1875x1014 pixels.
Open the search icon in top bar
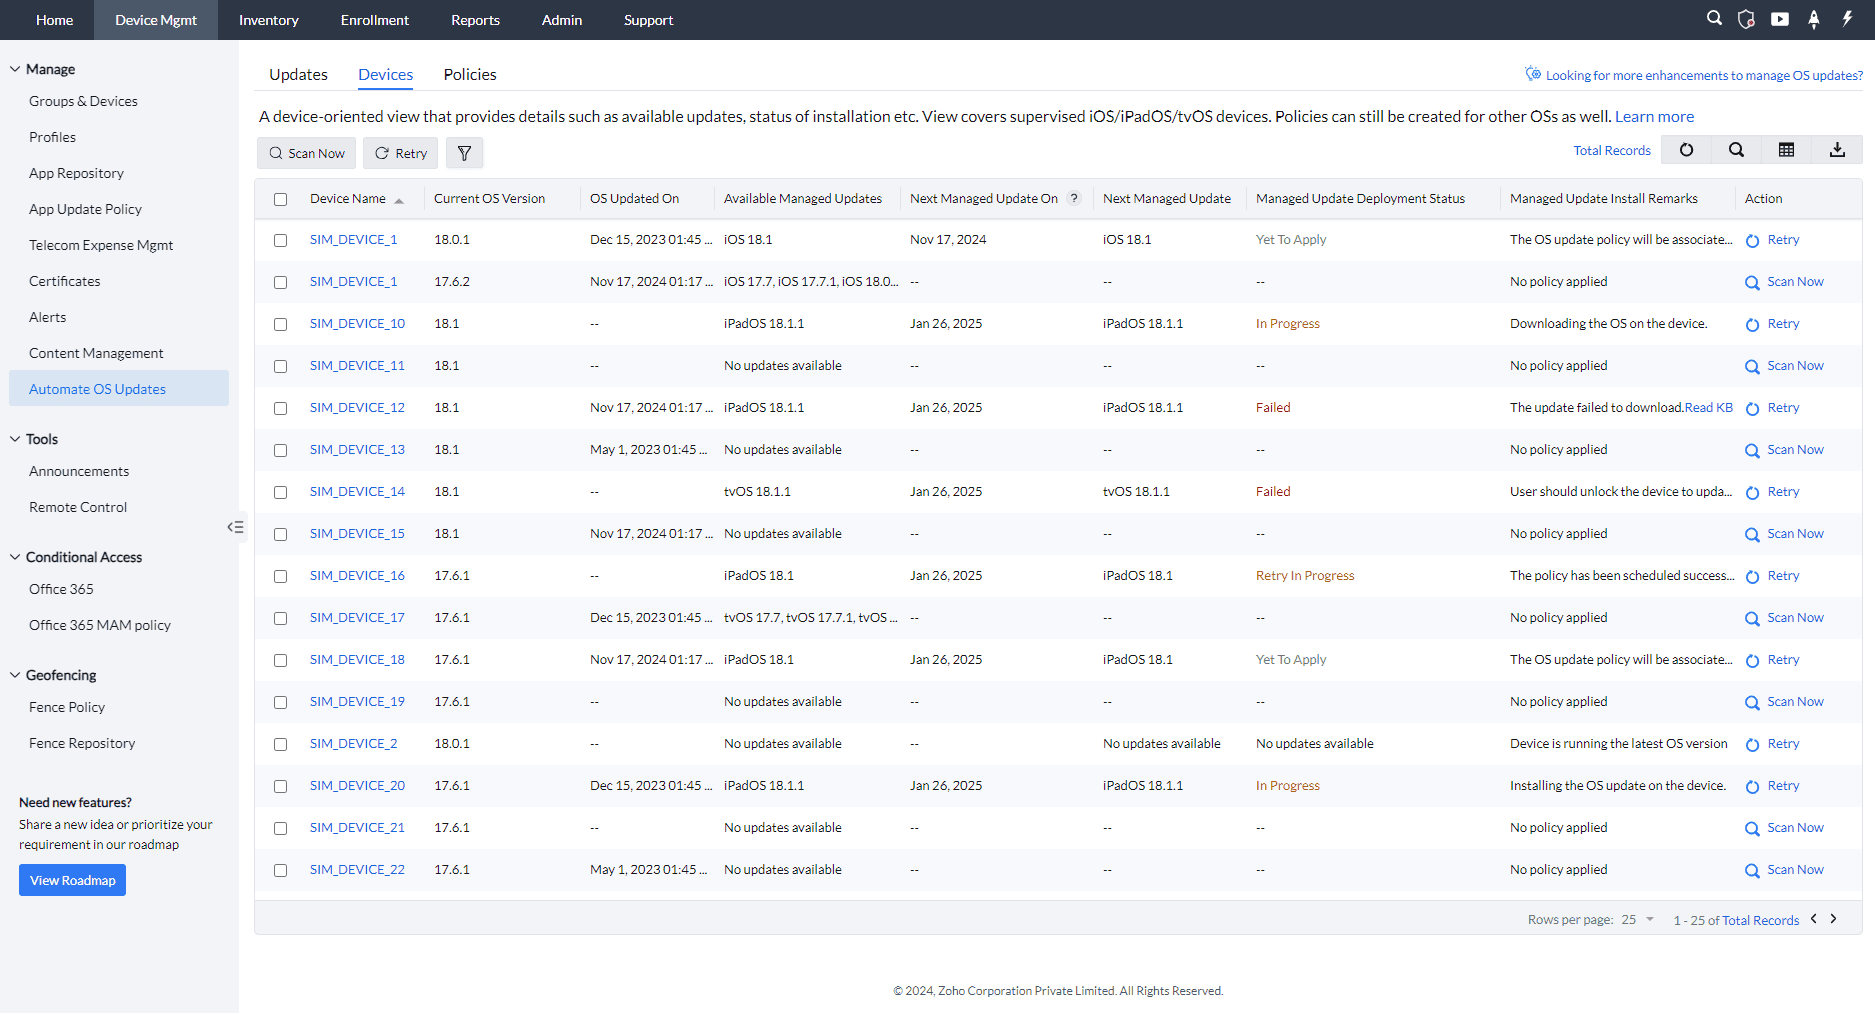(x=1714, y=19)
